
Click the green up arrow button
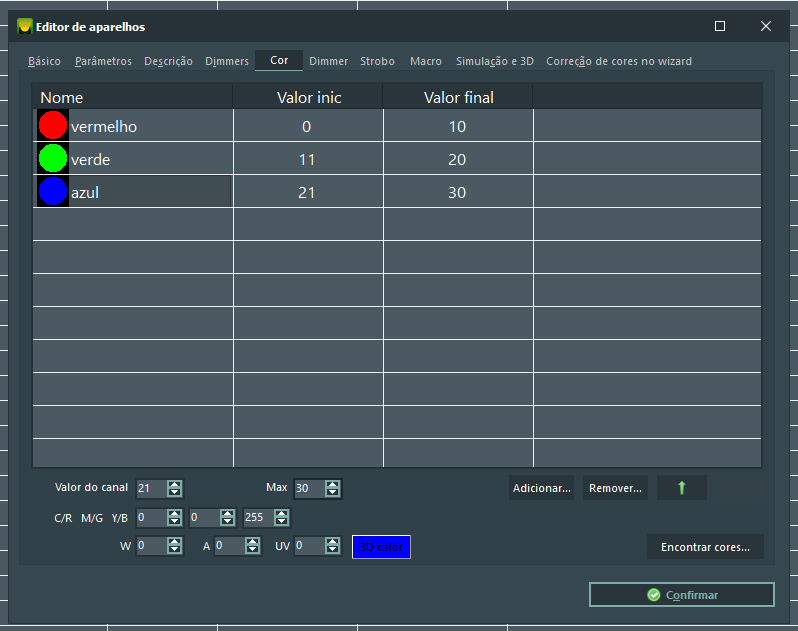[682, 488]
